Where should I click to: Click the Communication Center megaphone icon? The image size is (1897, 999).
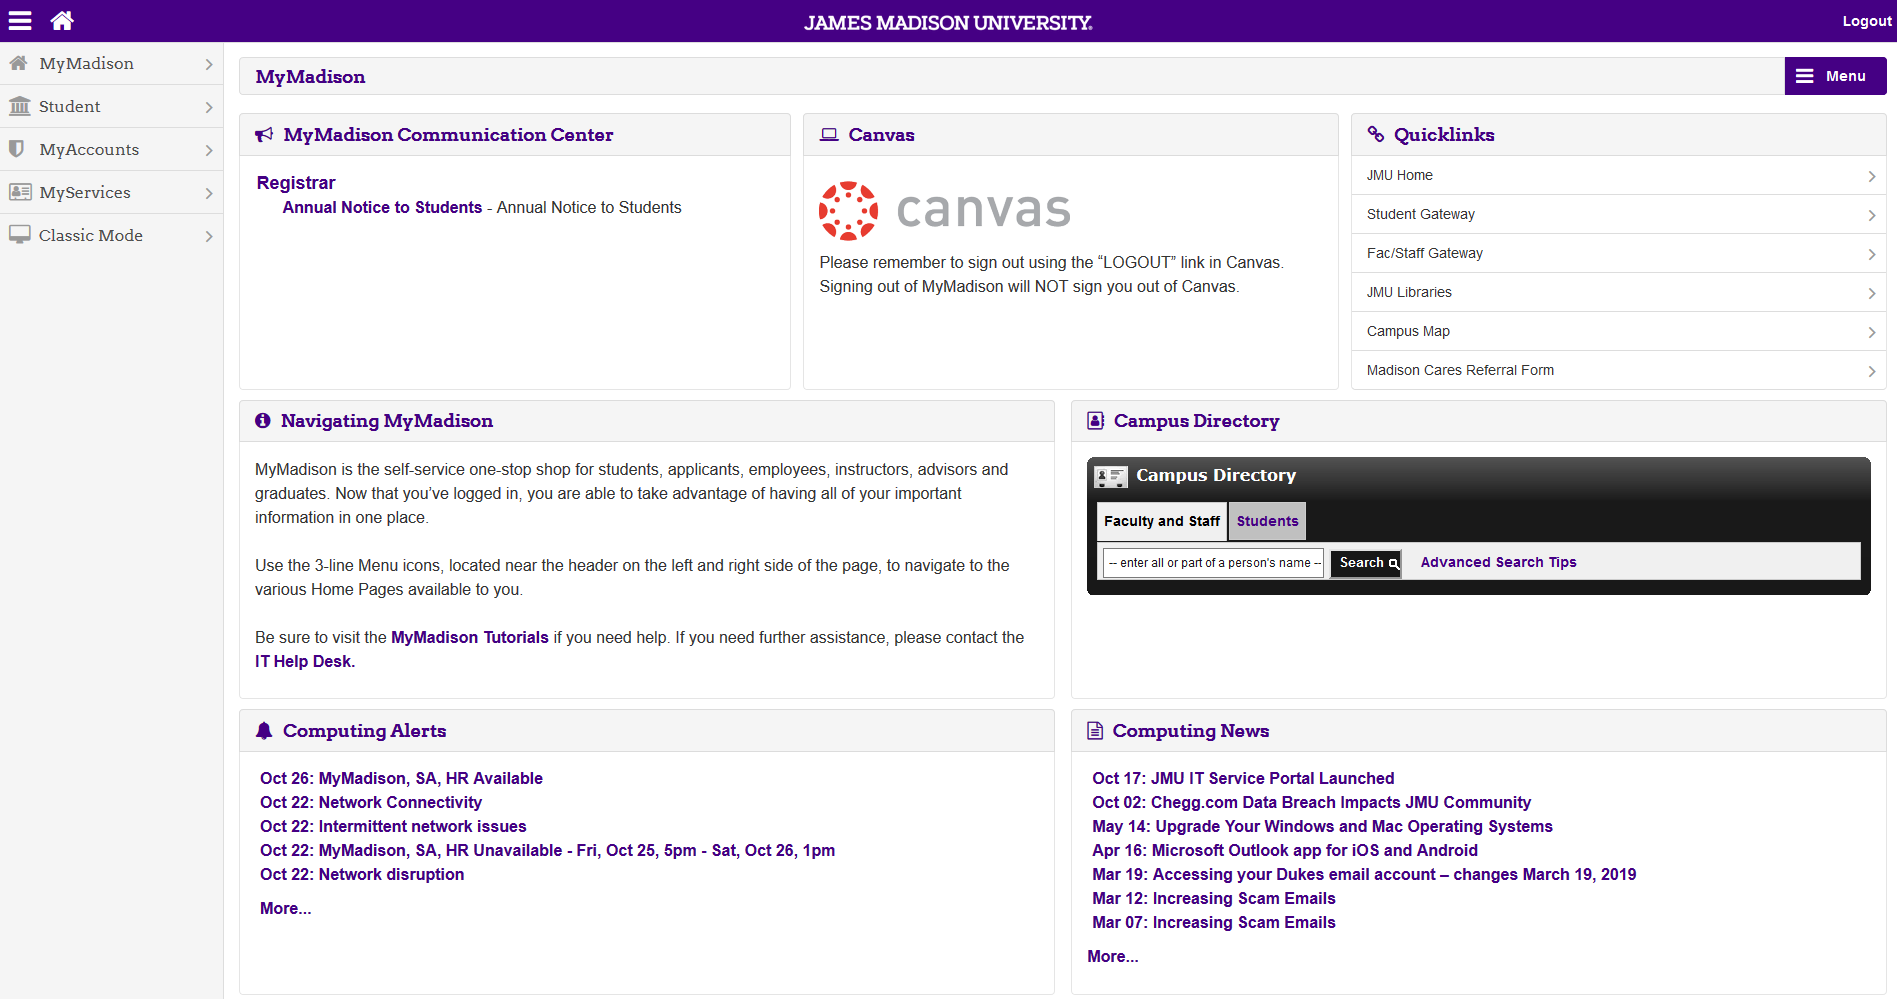click(x=264, y=135)
